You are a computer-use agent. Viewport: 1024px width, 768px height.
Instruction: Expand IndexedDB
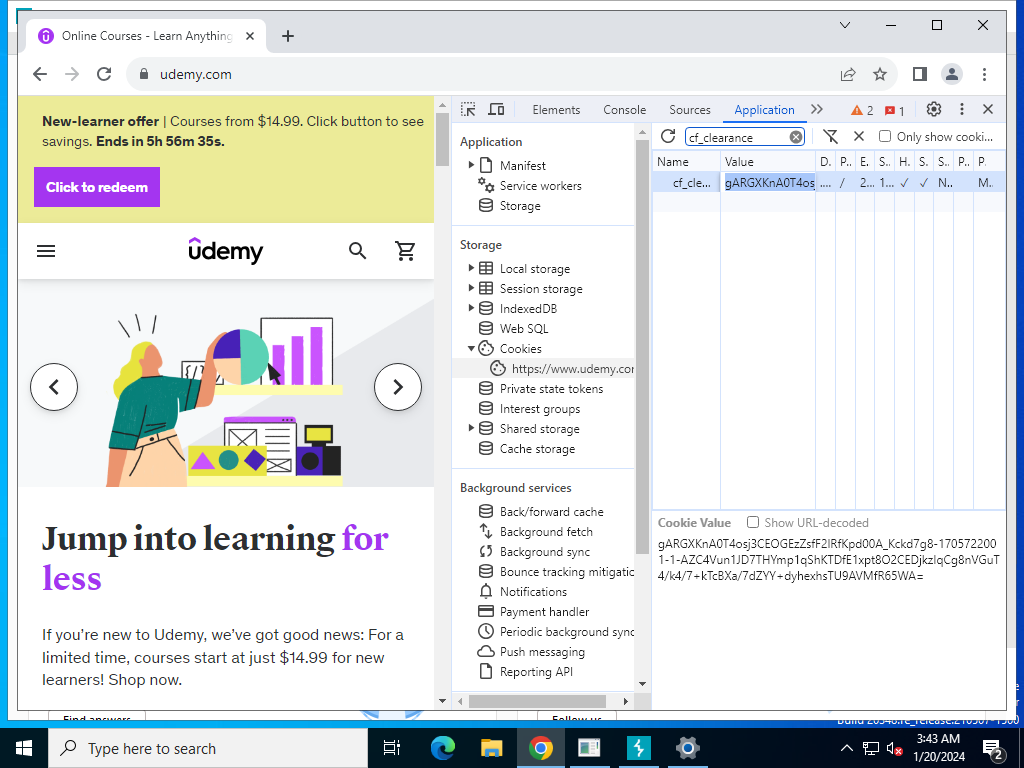tap(471, 308)
